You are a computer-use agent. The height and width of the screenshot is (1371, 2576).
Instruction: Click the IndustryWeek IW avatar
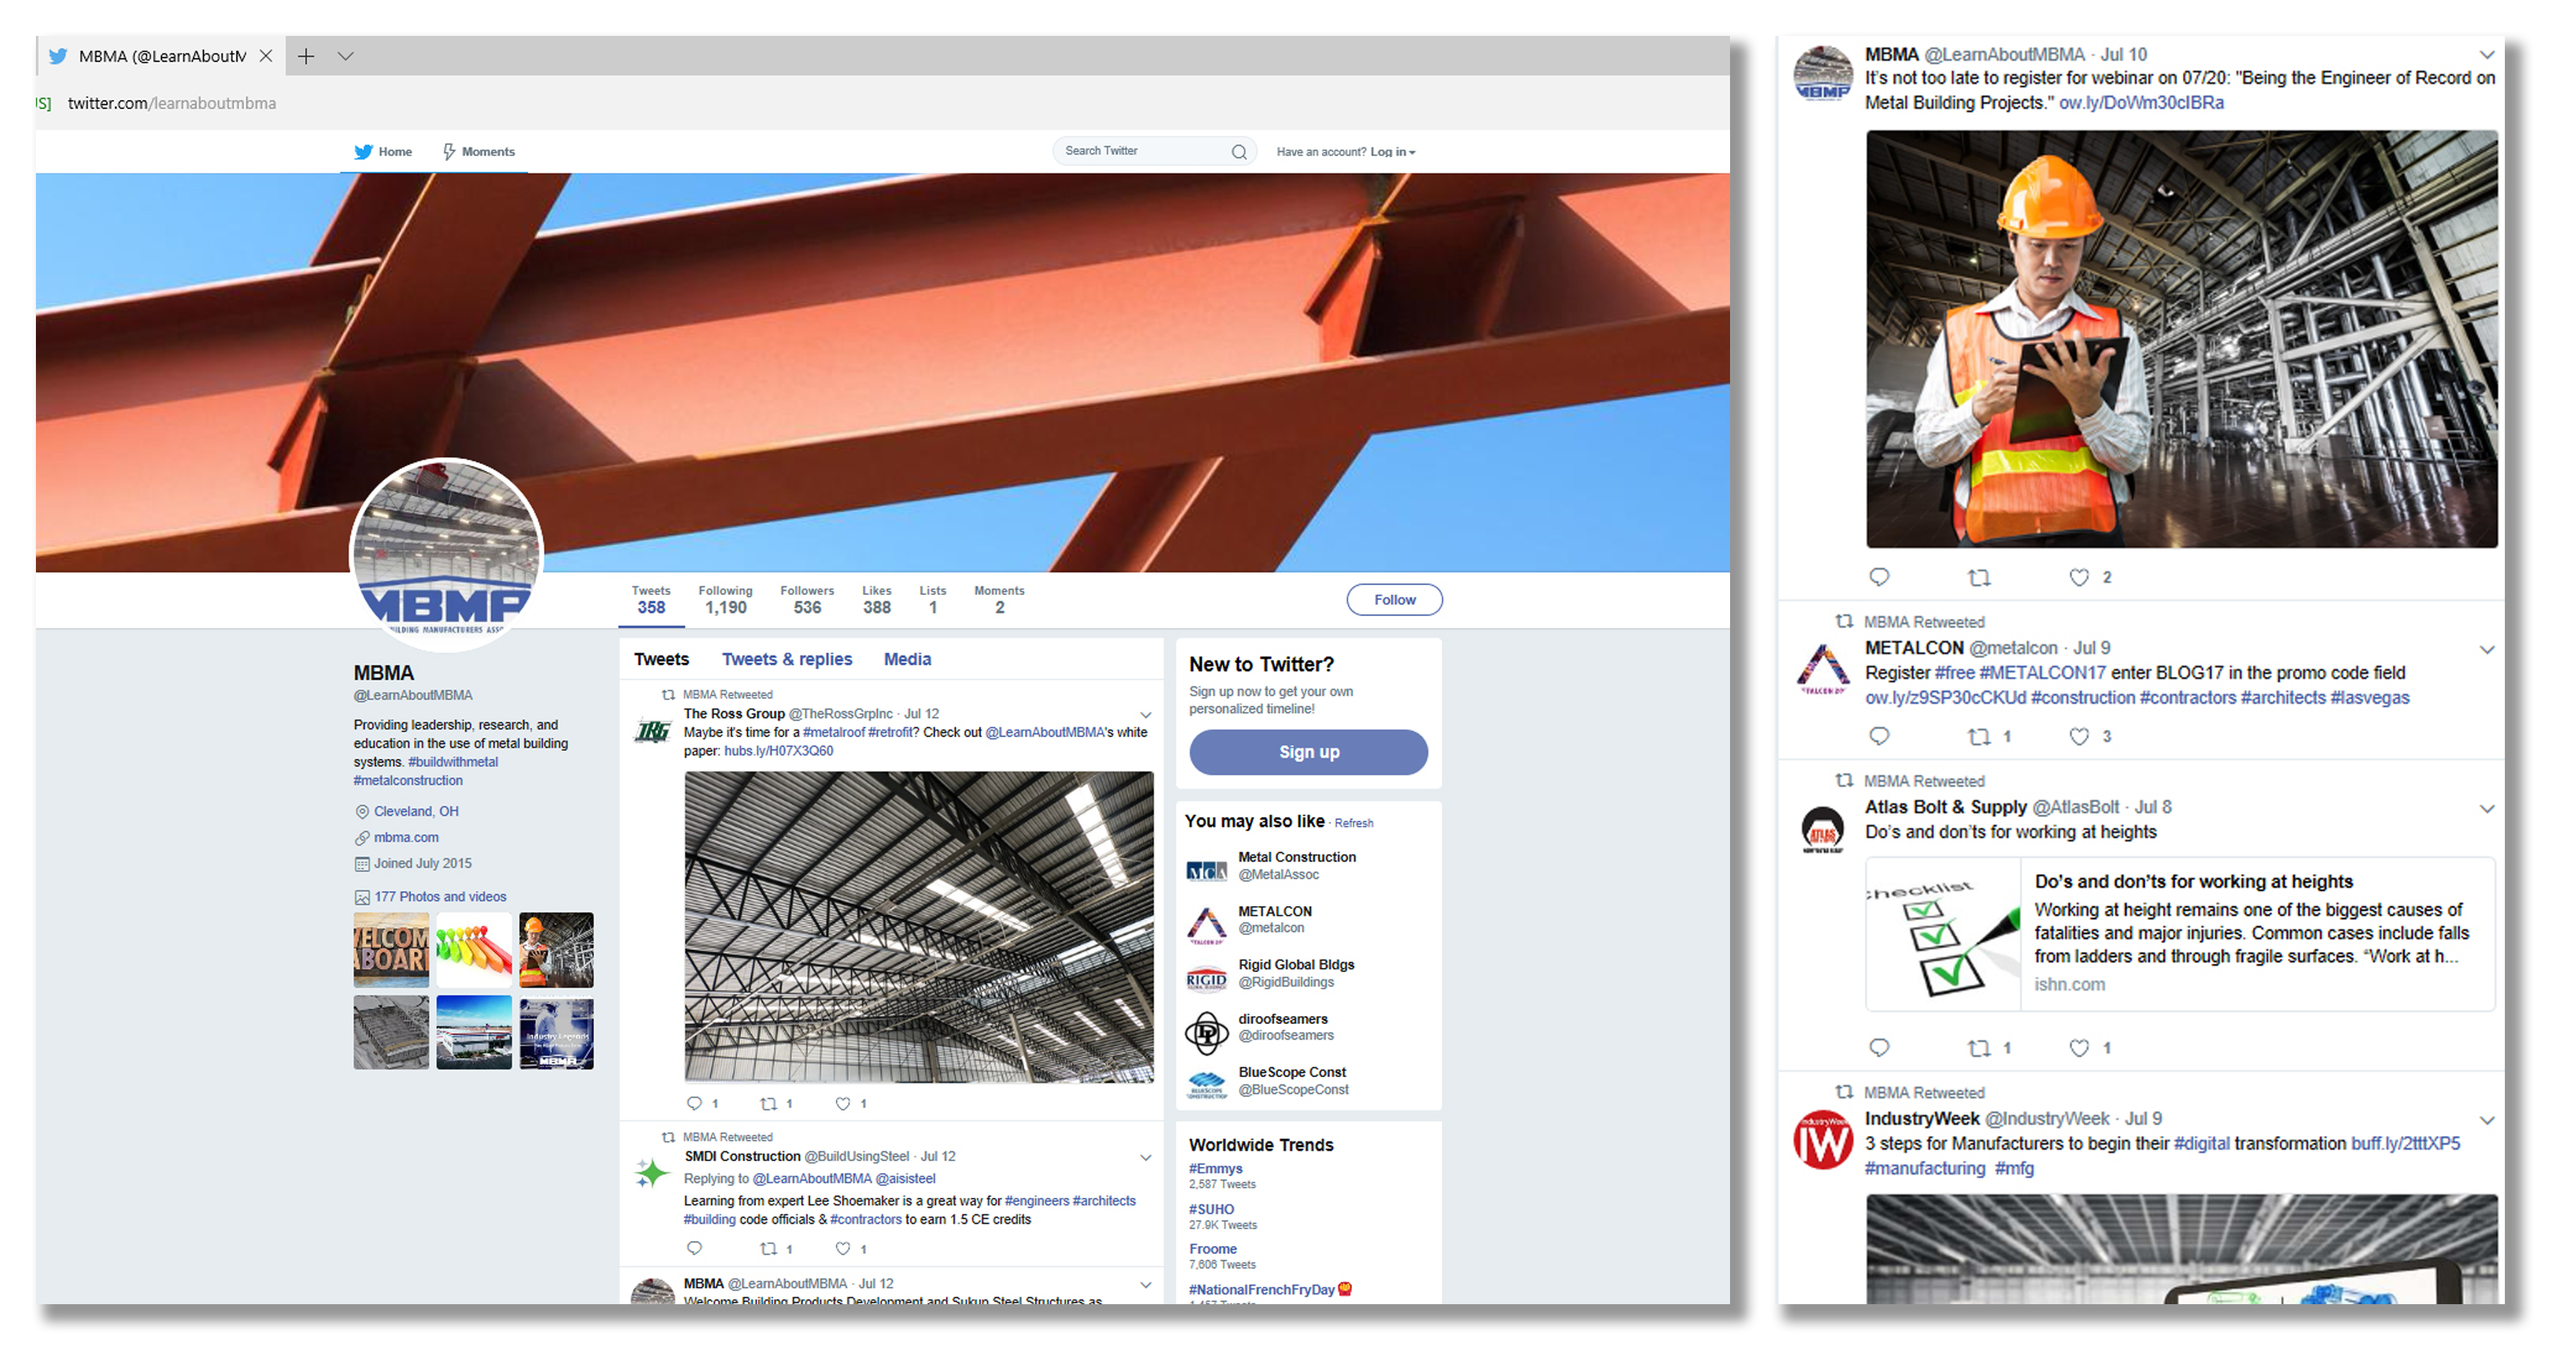1822,1140
